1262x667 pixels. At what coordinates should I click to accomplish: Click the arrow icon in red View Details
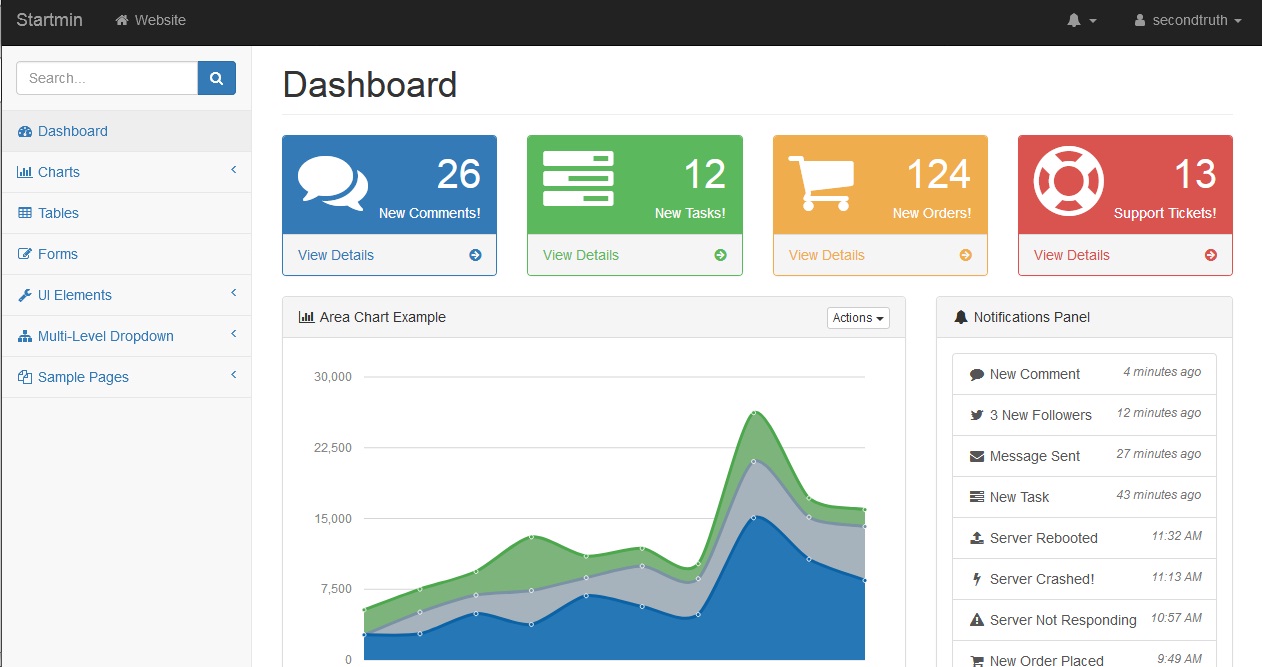tap(1211, 255)
